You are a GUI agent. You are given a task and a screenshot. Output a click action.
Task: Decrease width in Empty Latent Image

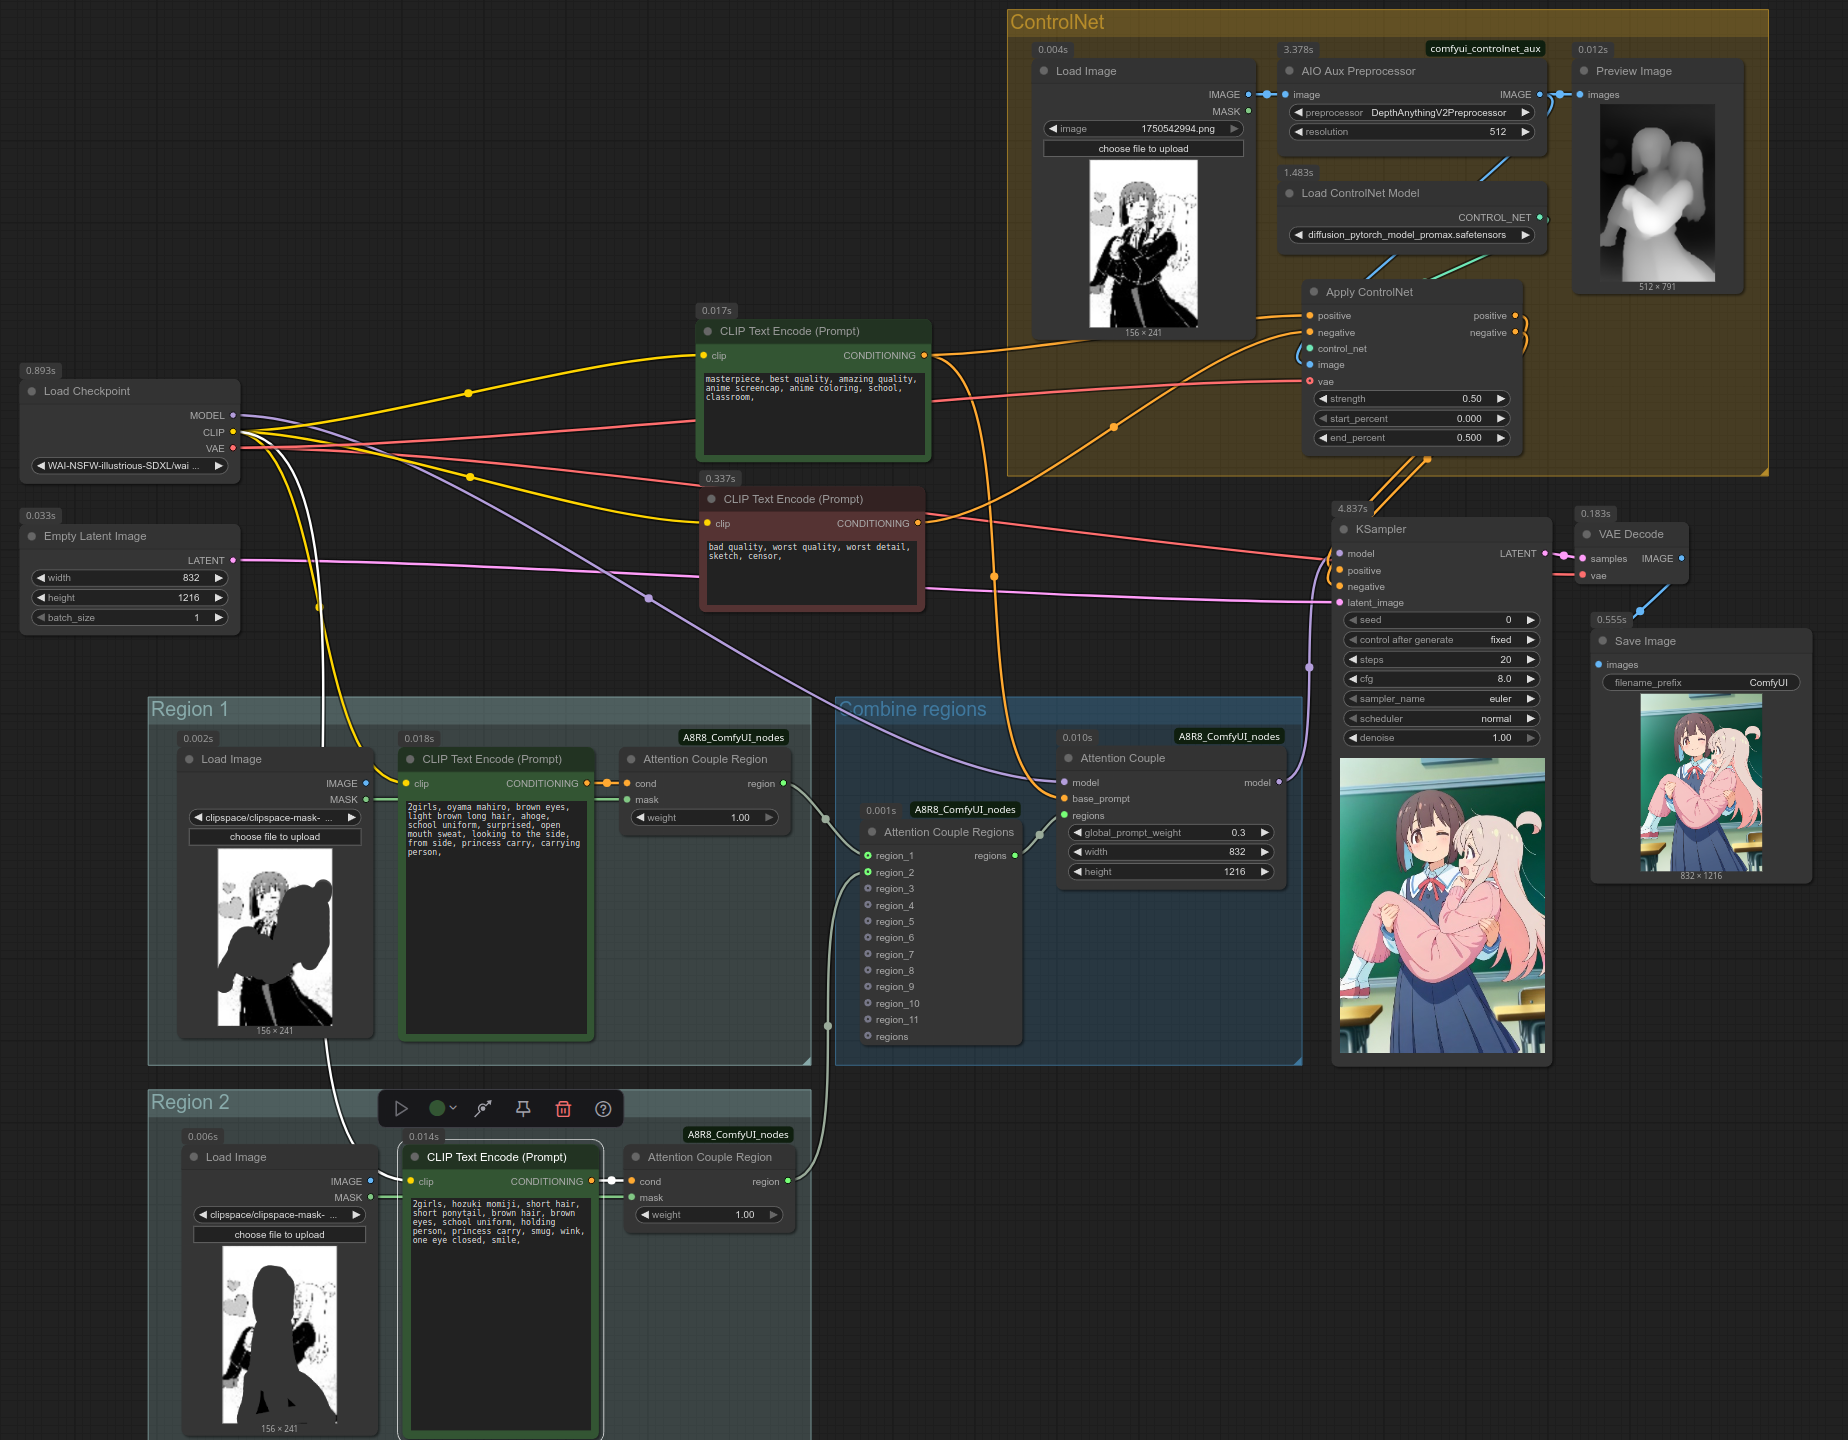[41, 578]
